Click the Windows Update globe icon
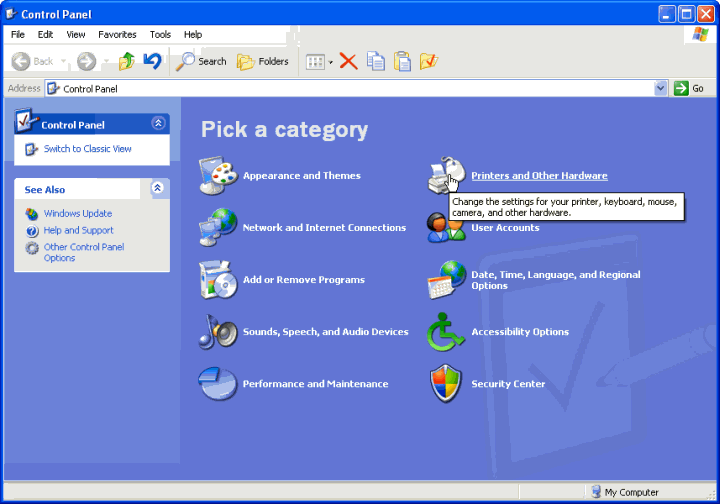720x504 pixels. coord(32,214)
